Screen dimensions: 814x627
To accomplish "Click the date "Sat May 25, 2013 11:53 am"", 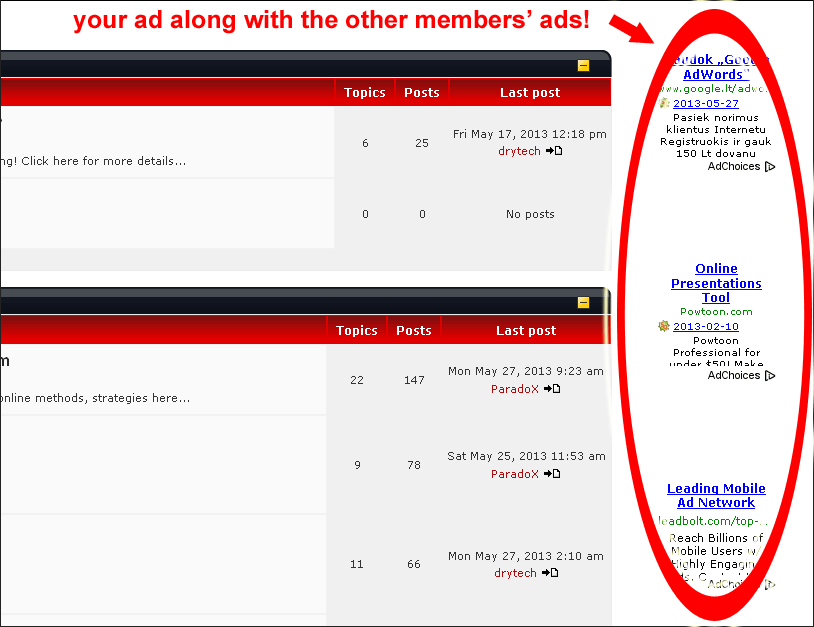I will click(526, 456).
